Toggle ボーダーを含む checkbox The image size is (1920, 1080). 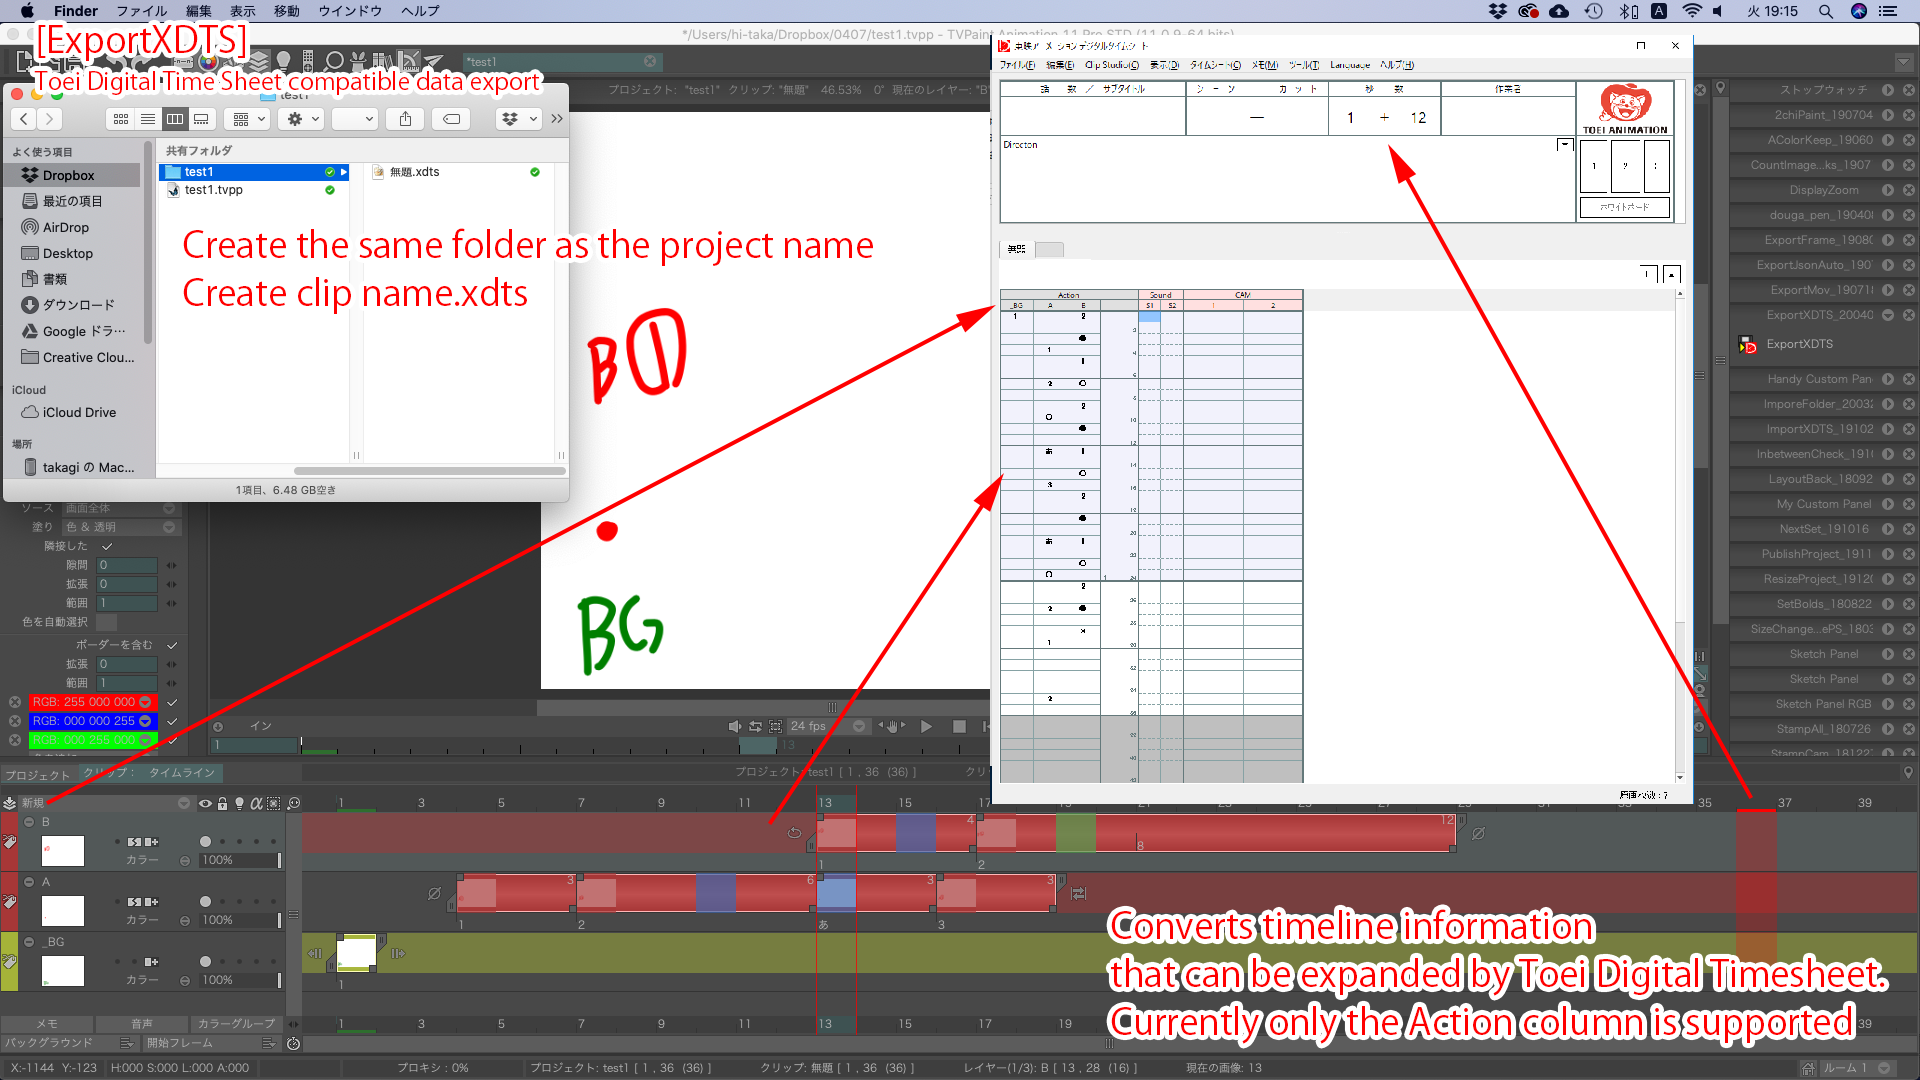(x=172, y=645)
